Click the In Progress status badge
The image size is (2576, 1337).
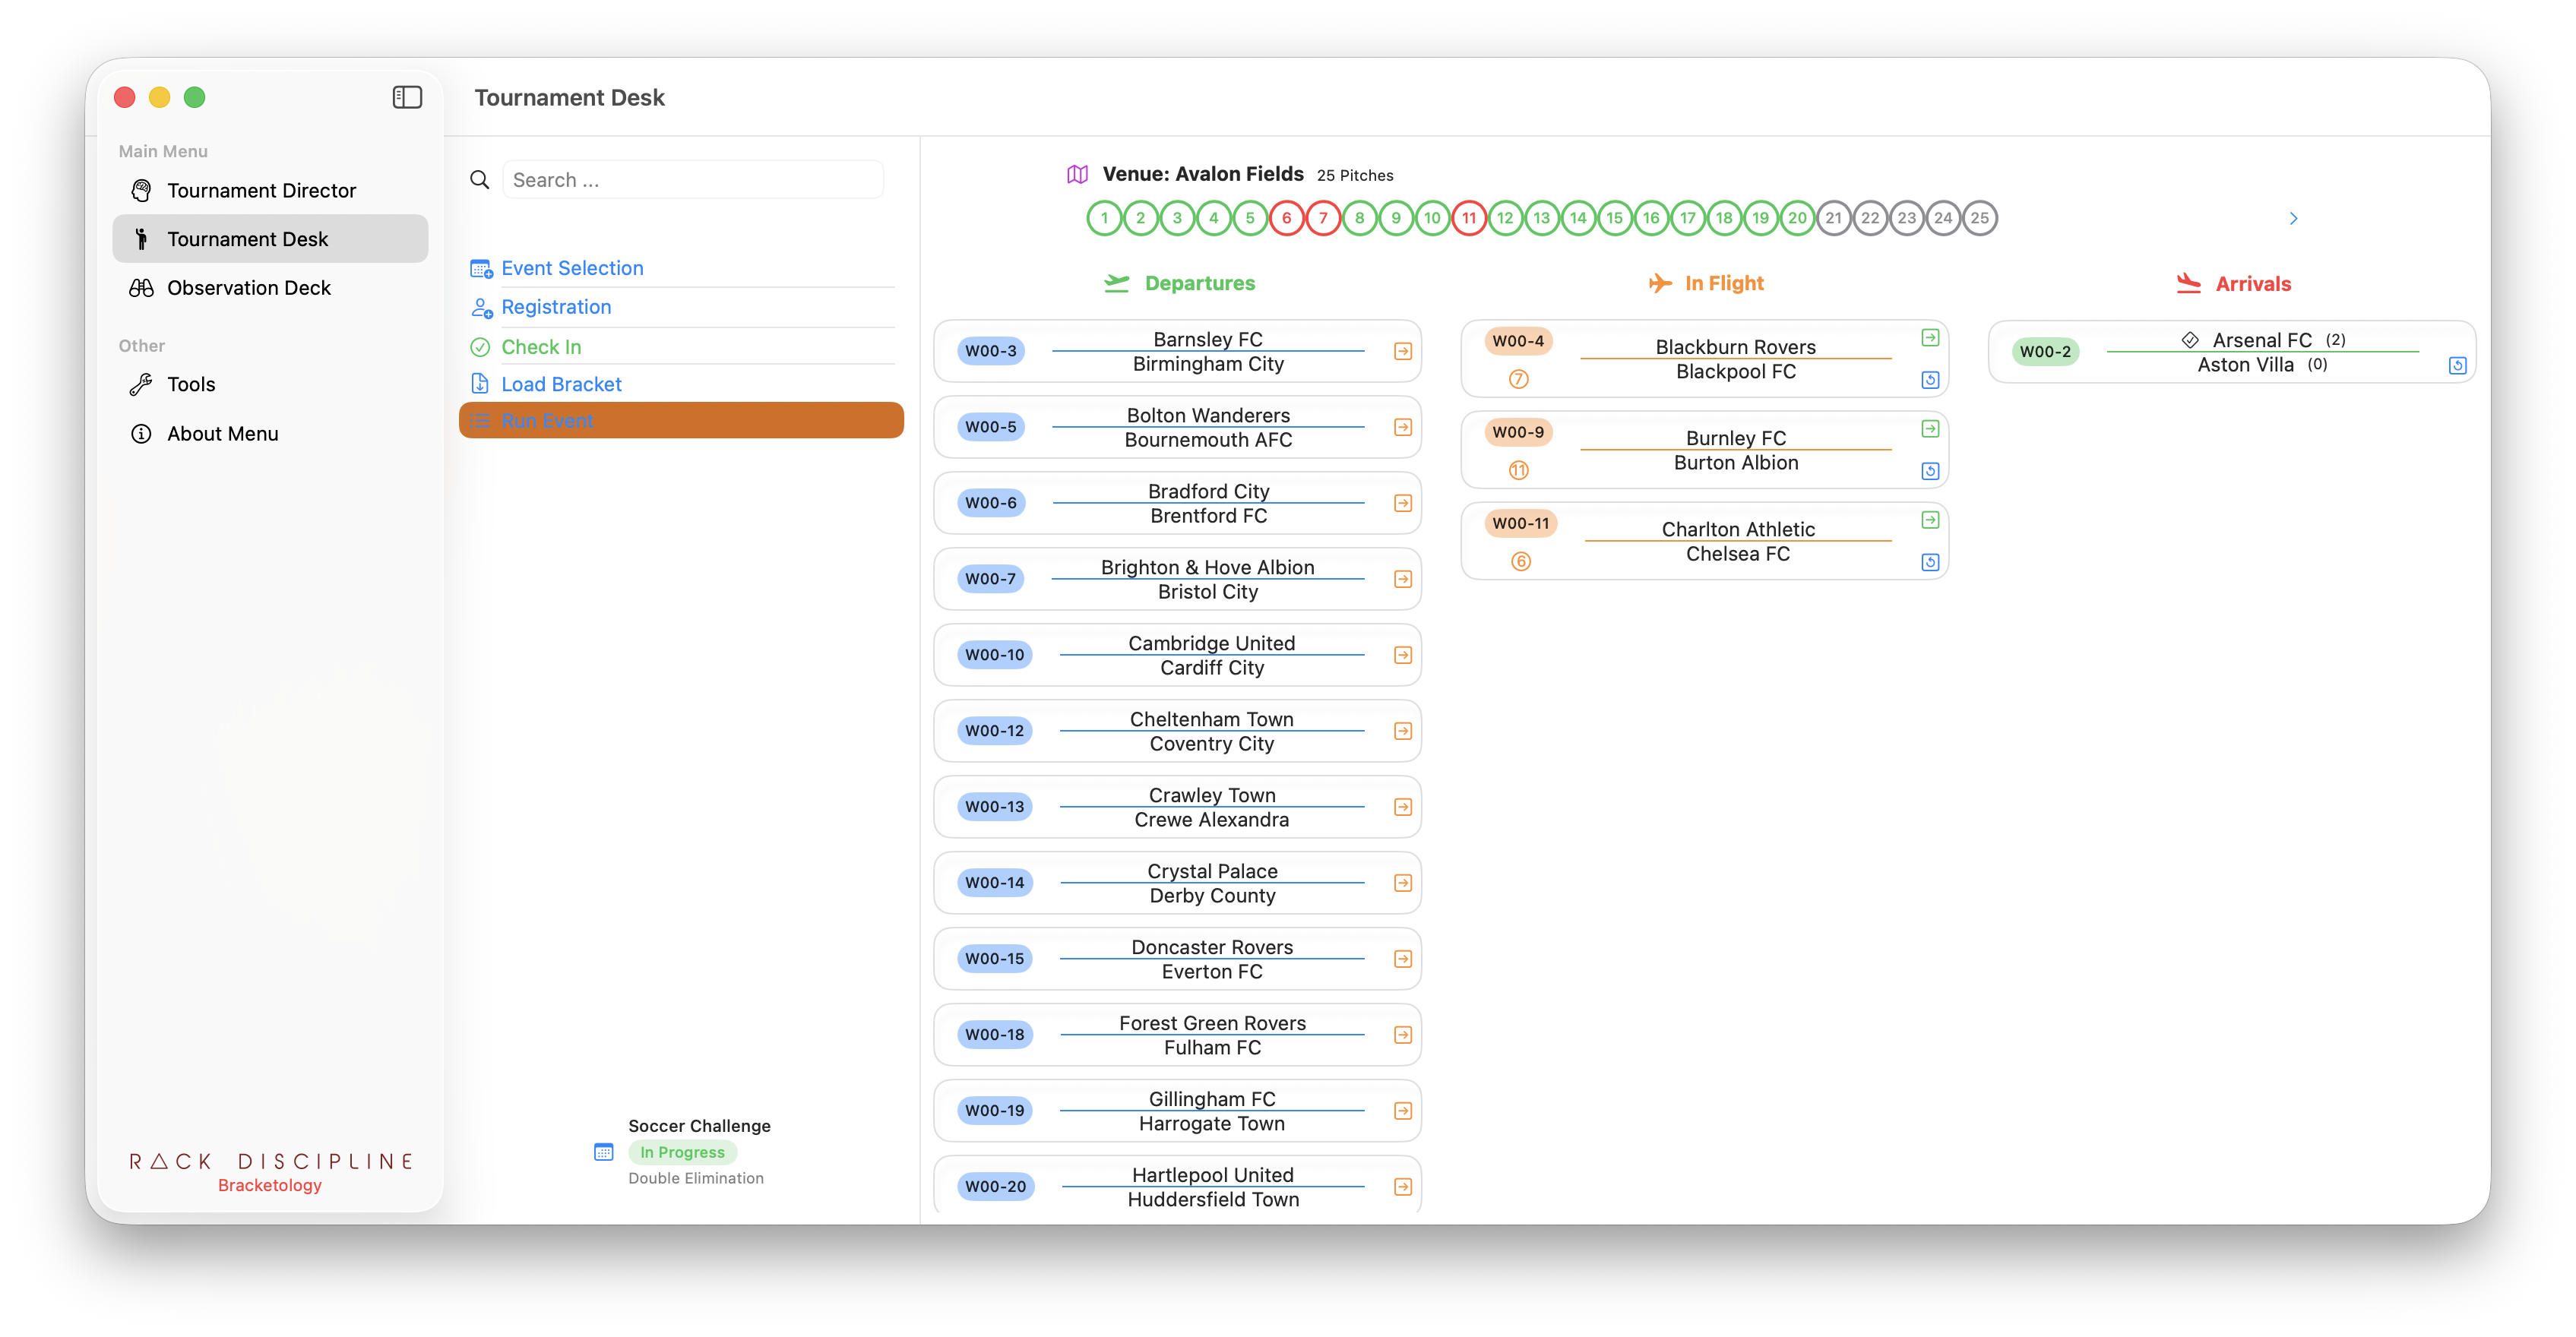(x=682, y=1152)
